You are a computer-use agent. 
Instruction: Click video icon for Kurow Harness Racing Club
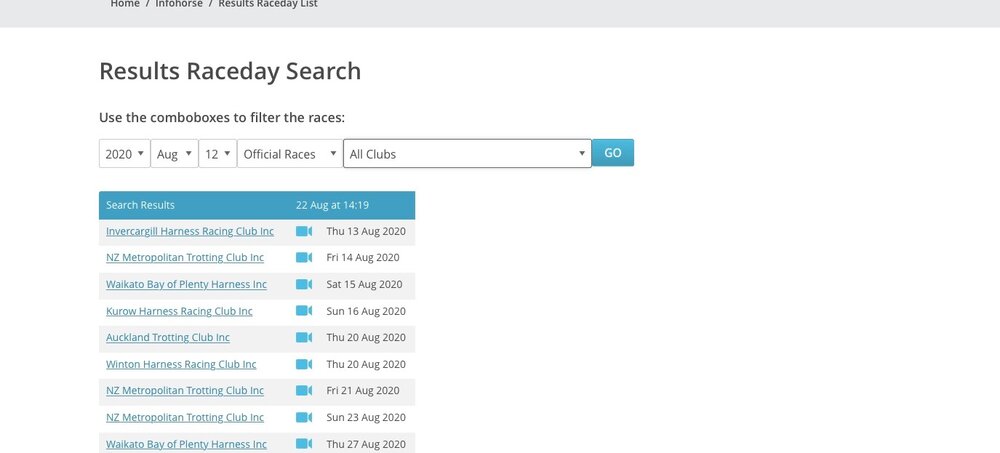(x=304, y=311)
